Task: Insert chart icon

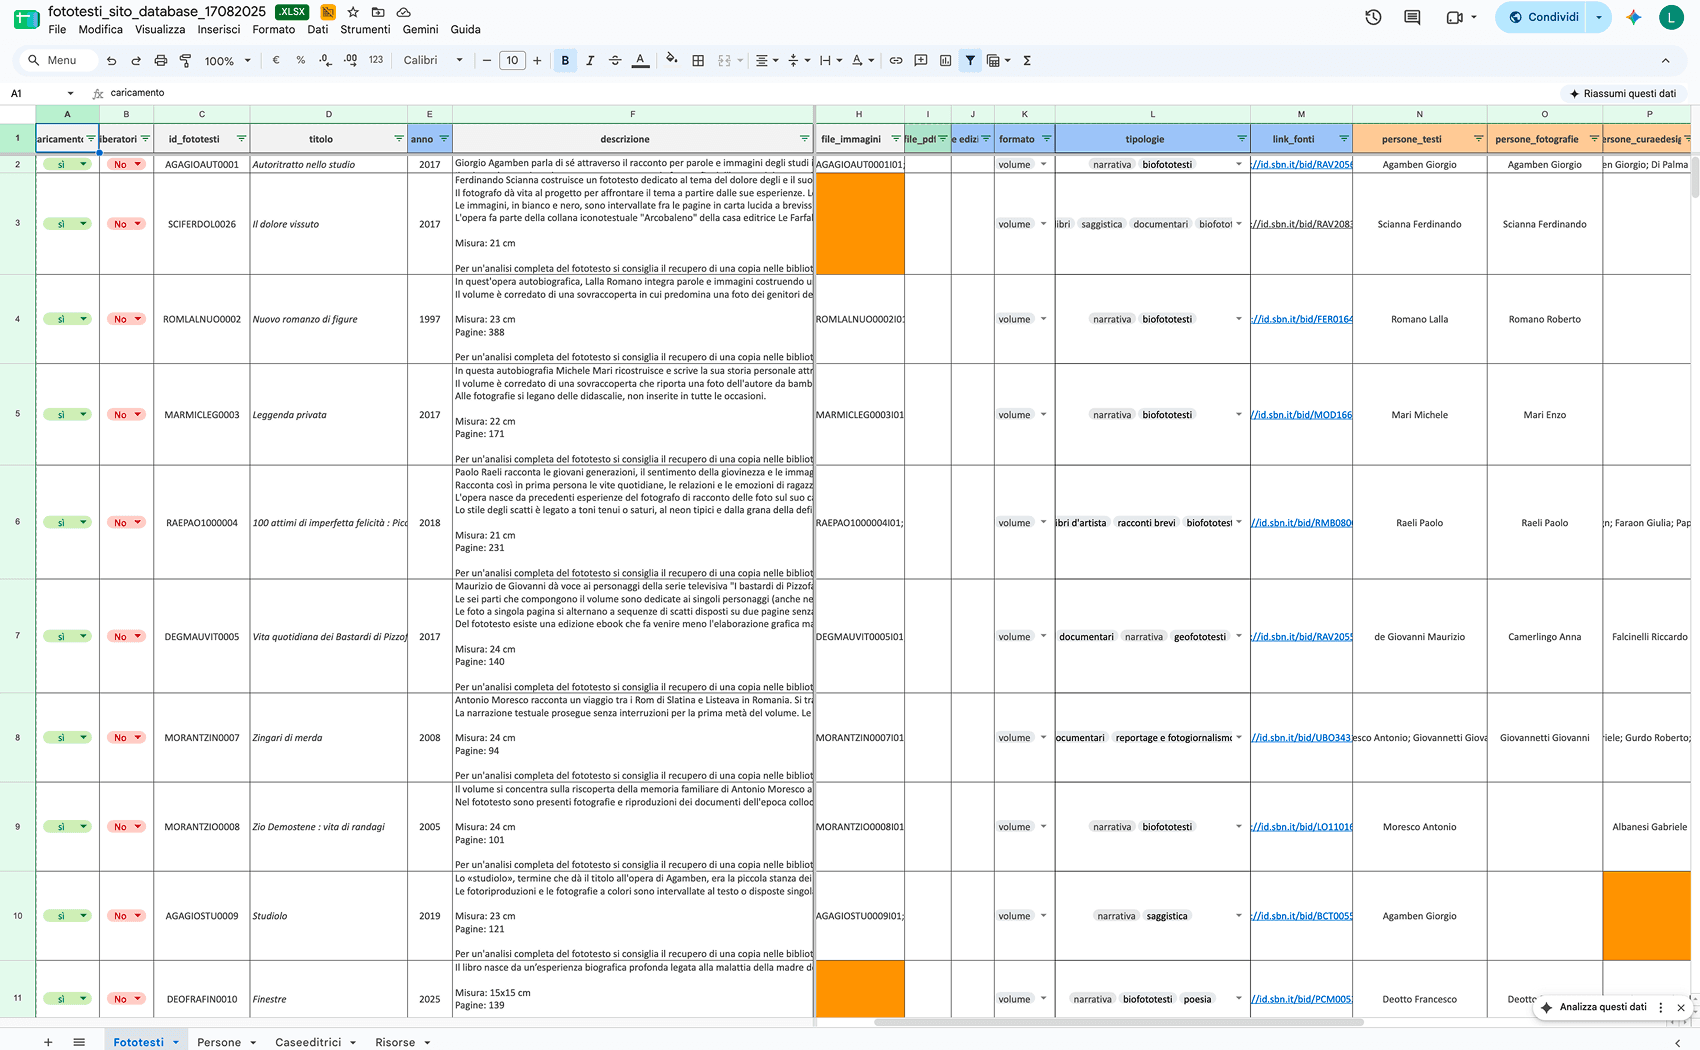Action: pyautogui.click(x=946, y=61)
